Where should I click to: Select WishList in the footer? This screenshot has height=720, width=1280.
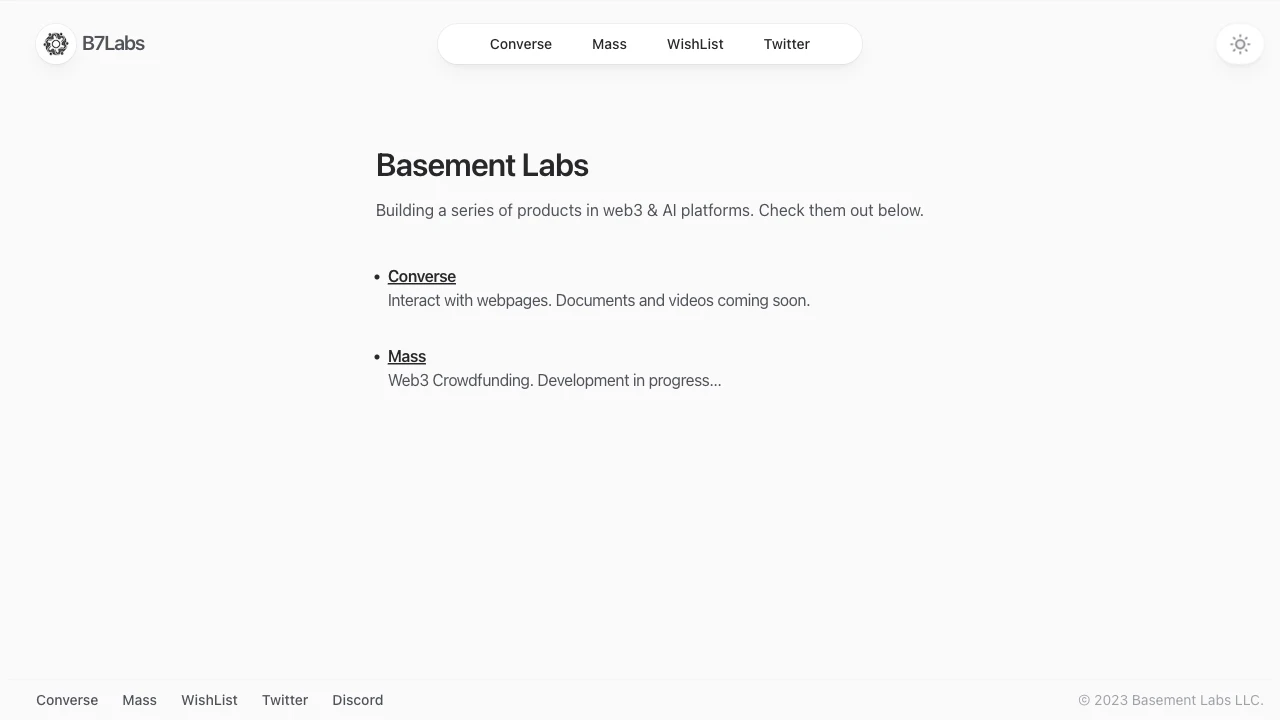[208, 700]
